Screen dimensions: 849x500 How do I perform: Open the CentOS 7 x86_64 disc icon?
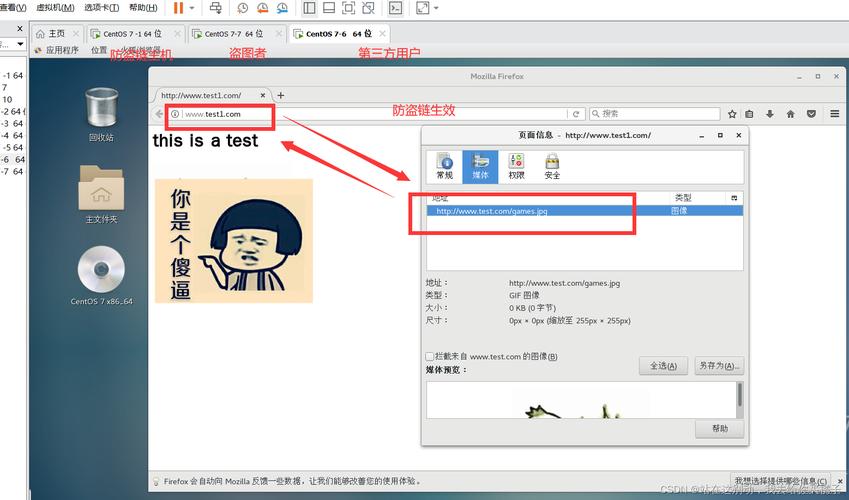(x=101, y=276)
